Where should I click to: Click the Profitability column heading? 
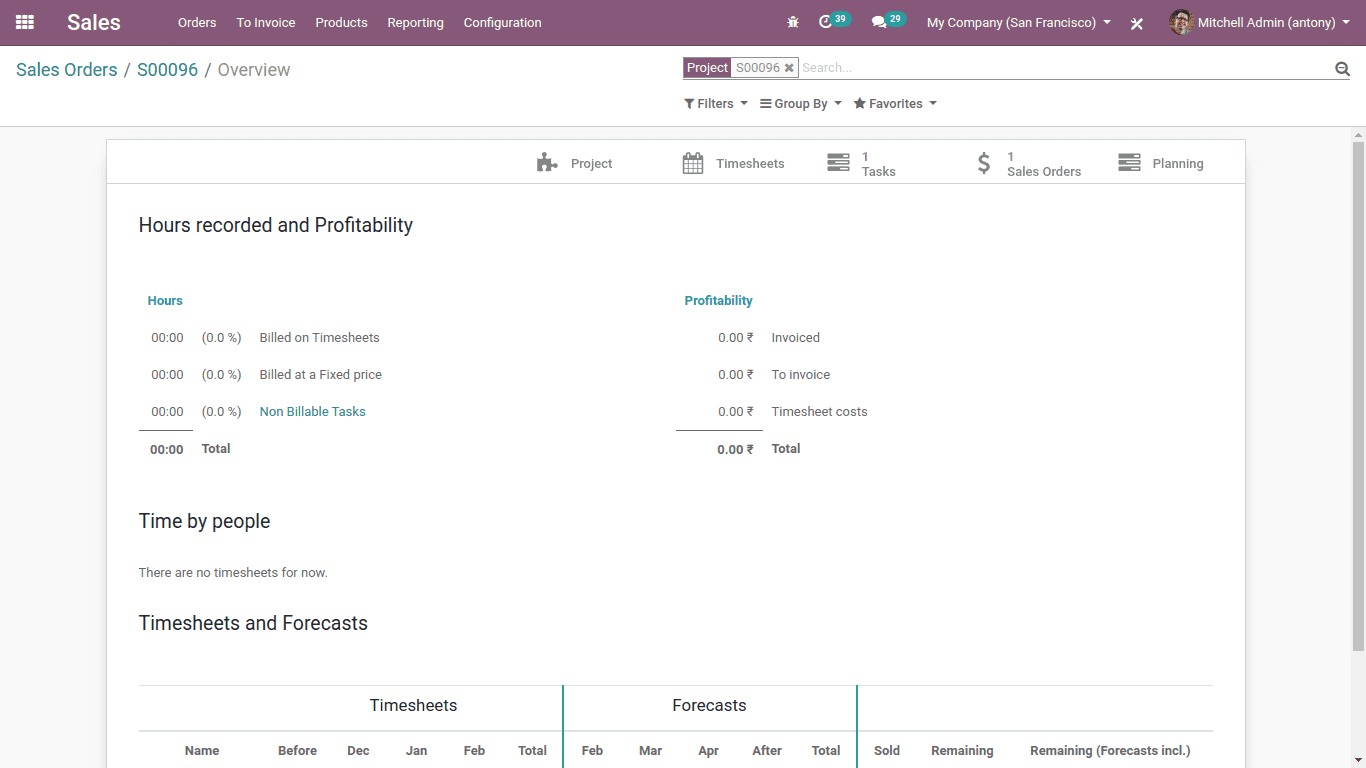pyautogui.click(x=719, y=301)
